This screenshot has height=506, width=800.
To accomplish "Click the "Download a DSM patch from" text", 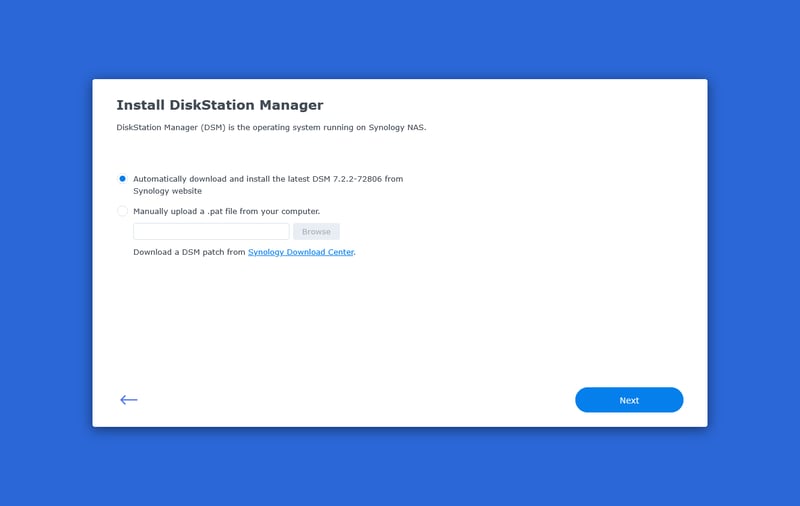I will 189,252.
